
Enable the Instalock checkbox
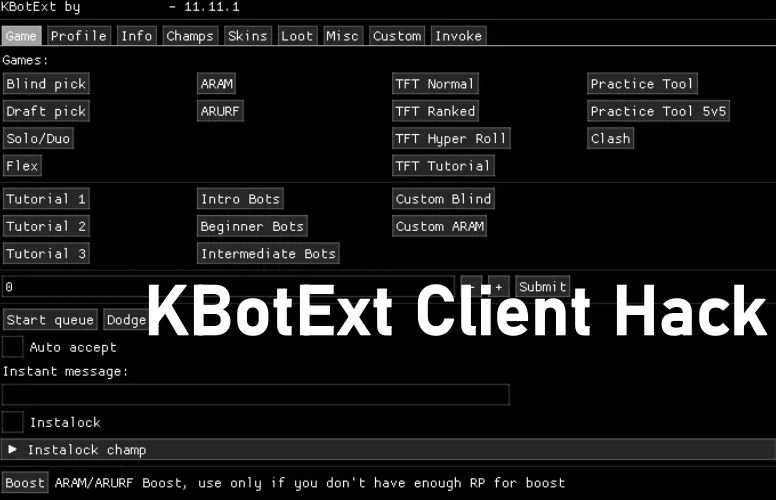(12, 422)
